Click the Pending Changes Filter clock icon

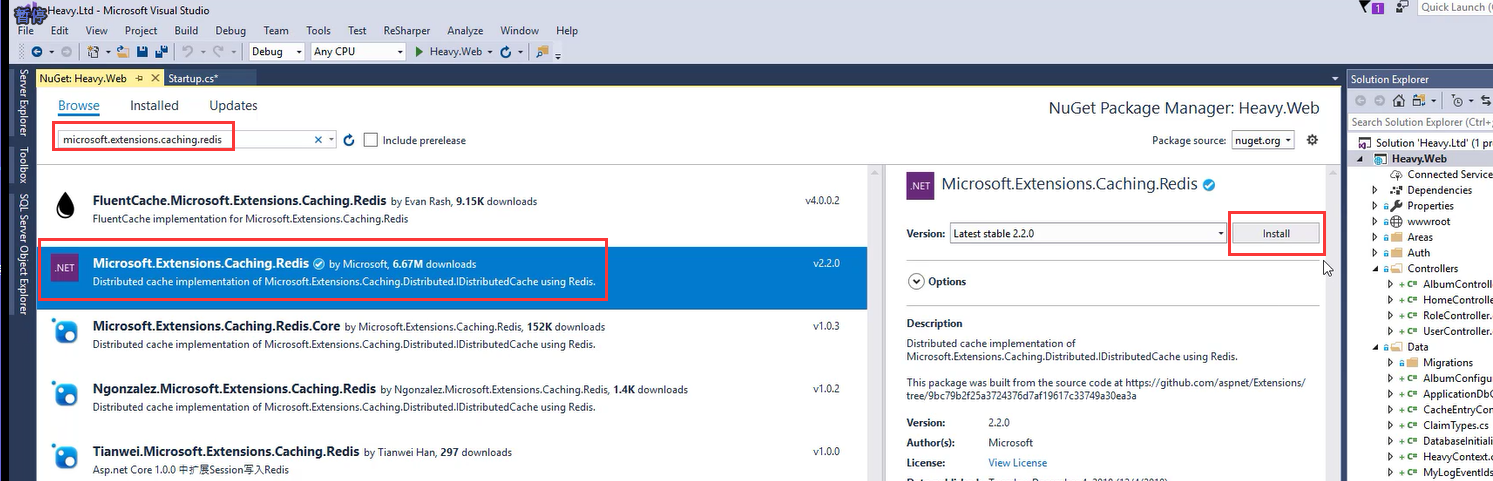pos(1457,100)
